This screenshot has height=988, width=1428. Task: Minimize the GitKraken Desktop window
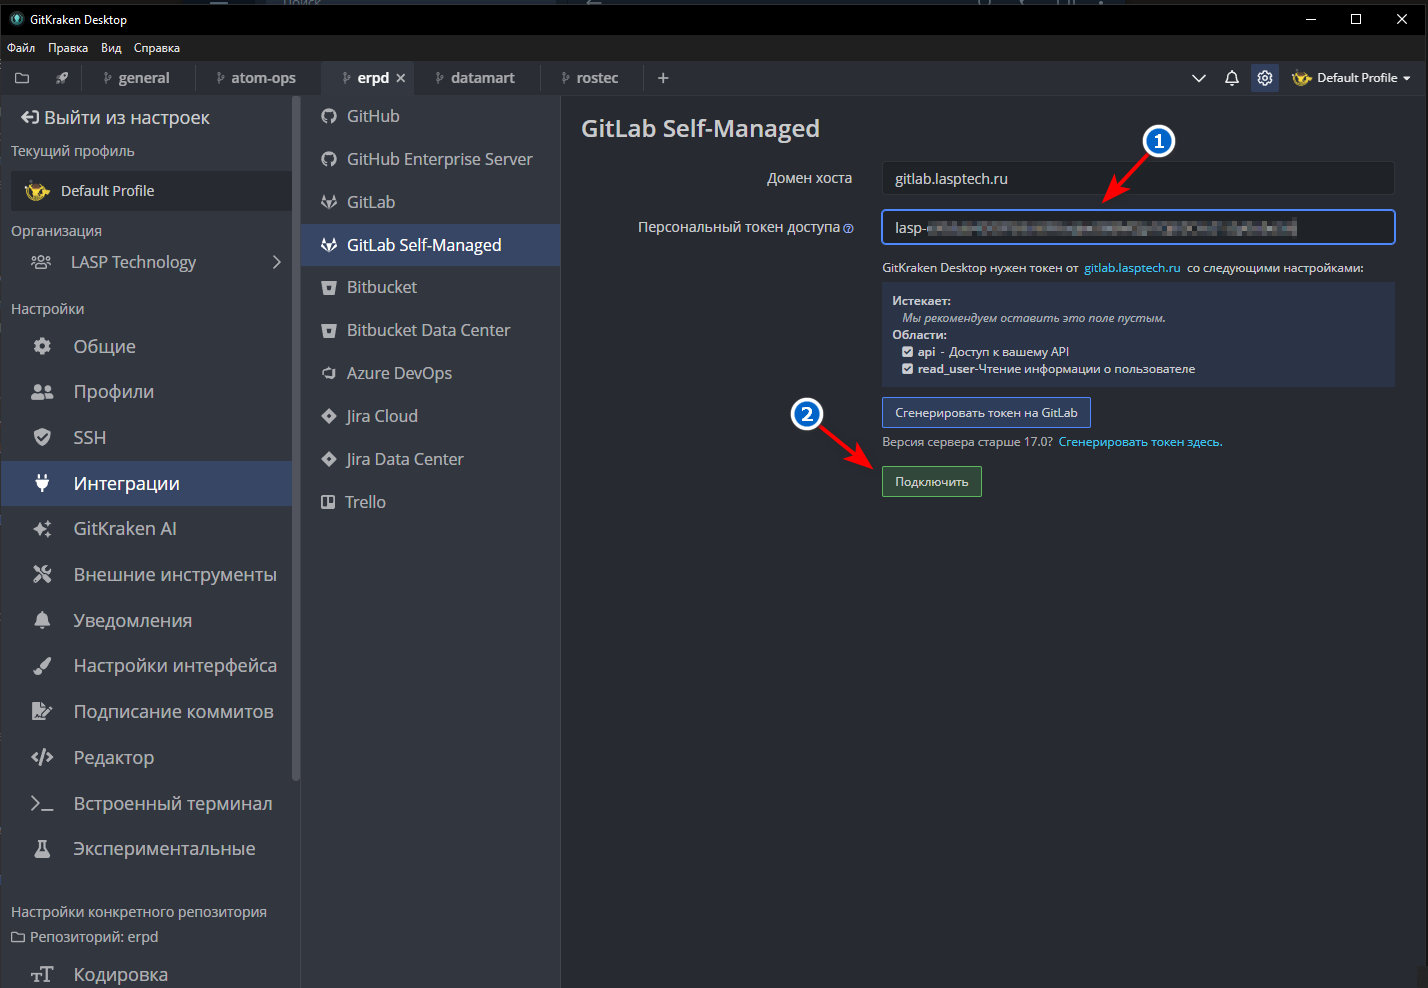coord(1311,19)
